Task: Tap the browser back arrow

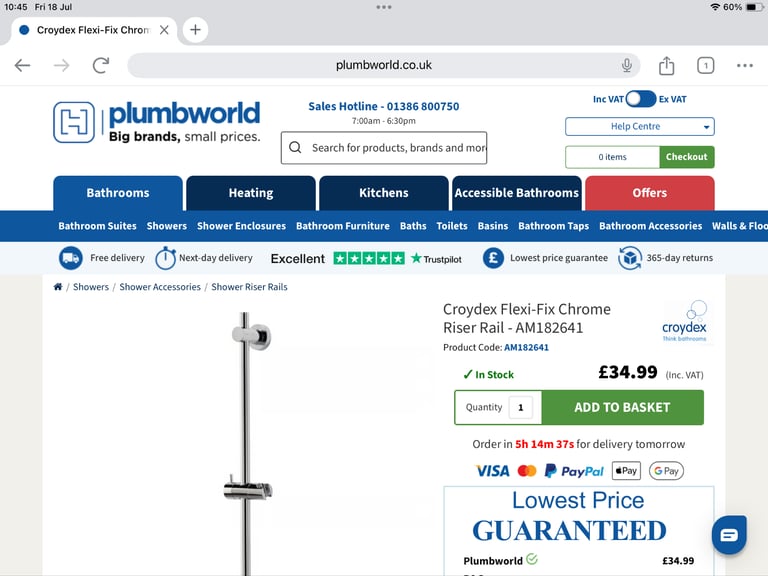Action: [23, 65]
